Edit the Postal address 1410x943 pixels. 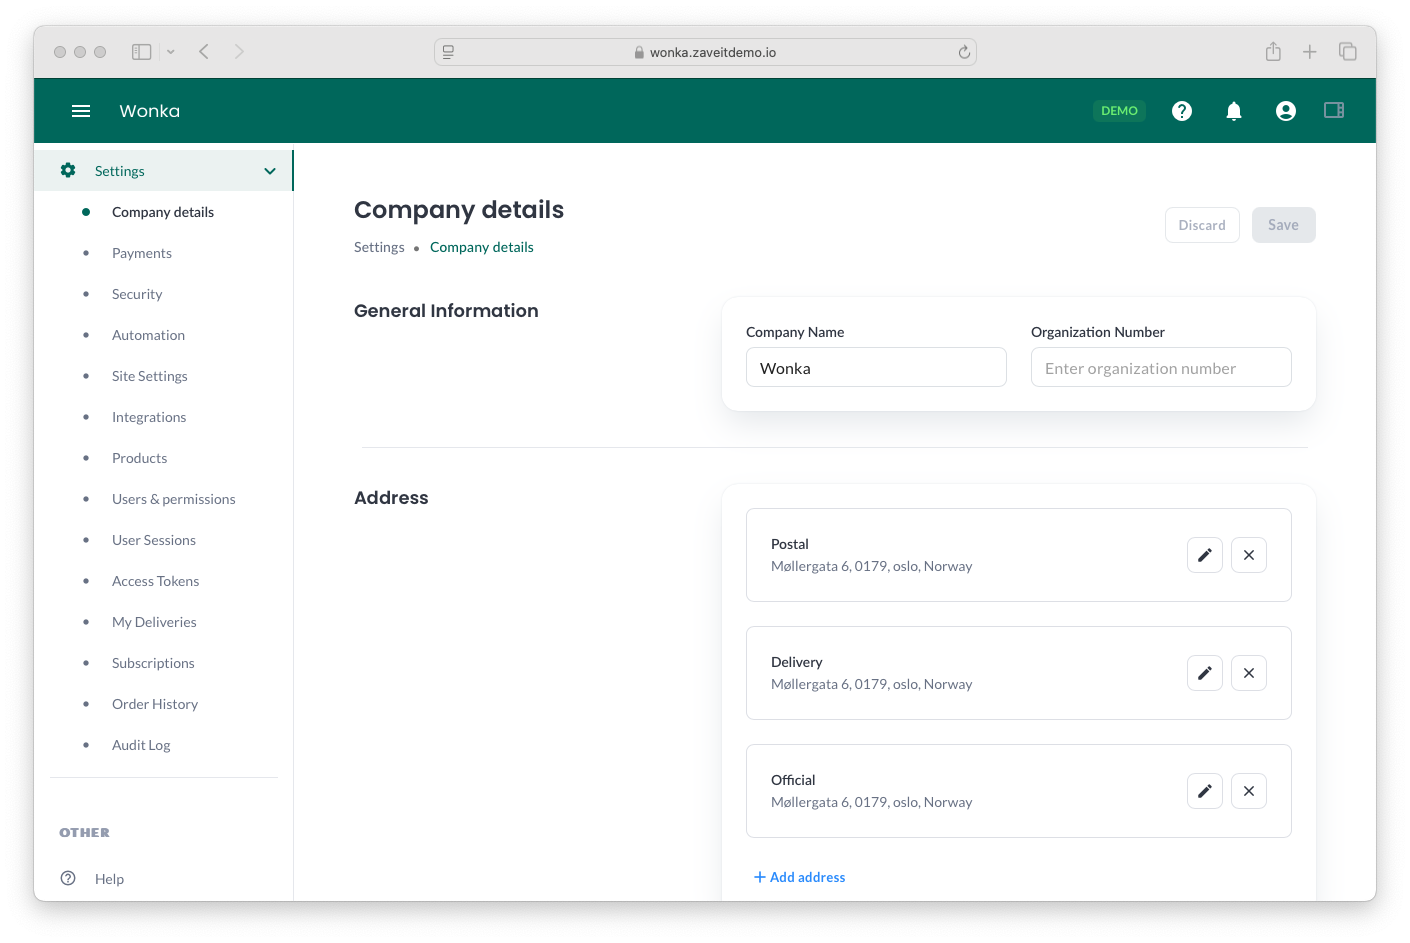coord(1205,555)
